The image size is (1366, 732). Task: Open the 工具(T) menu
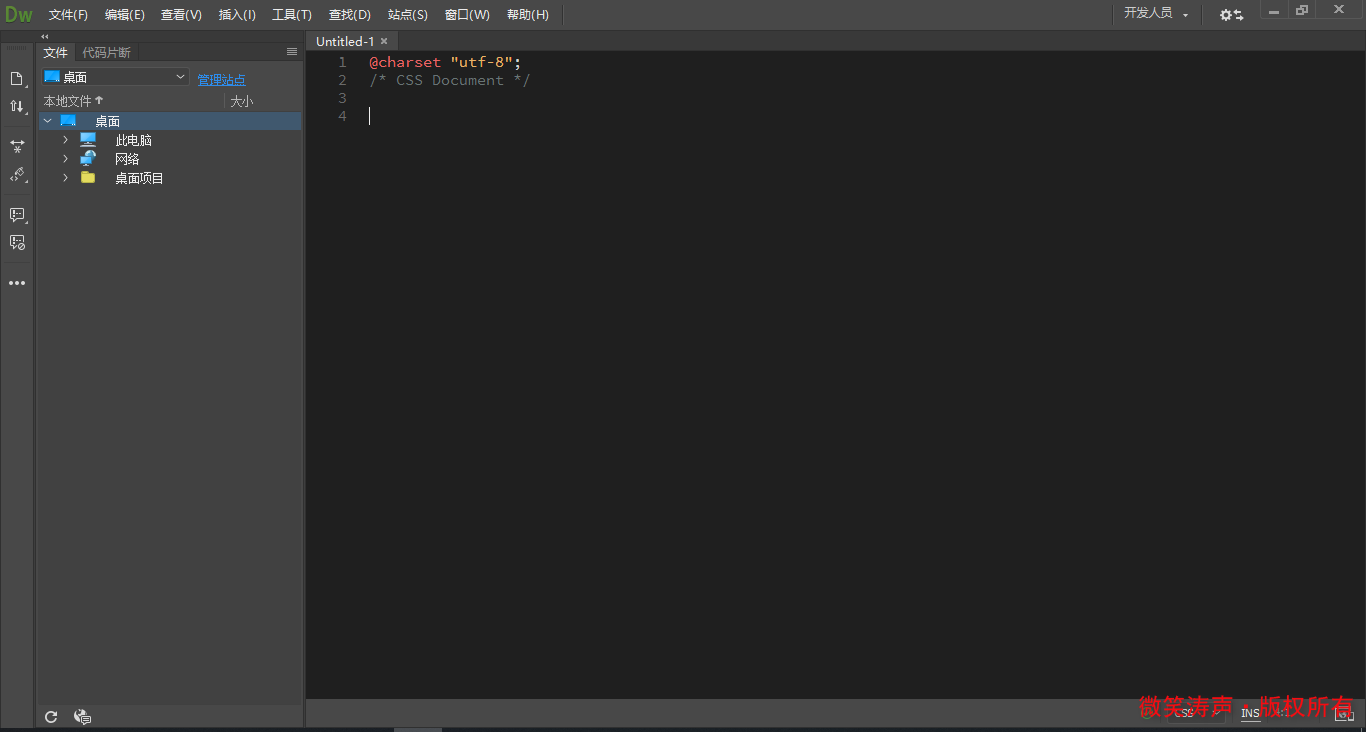292,15
